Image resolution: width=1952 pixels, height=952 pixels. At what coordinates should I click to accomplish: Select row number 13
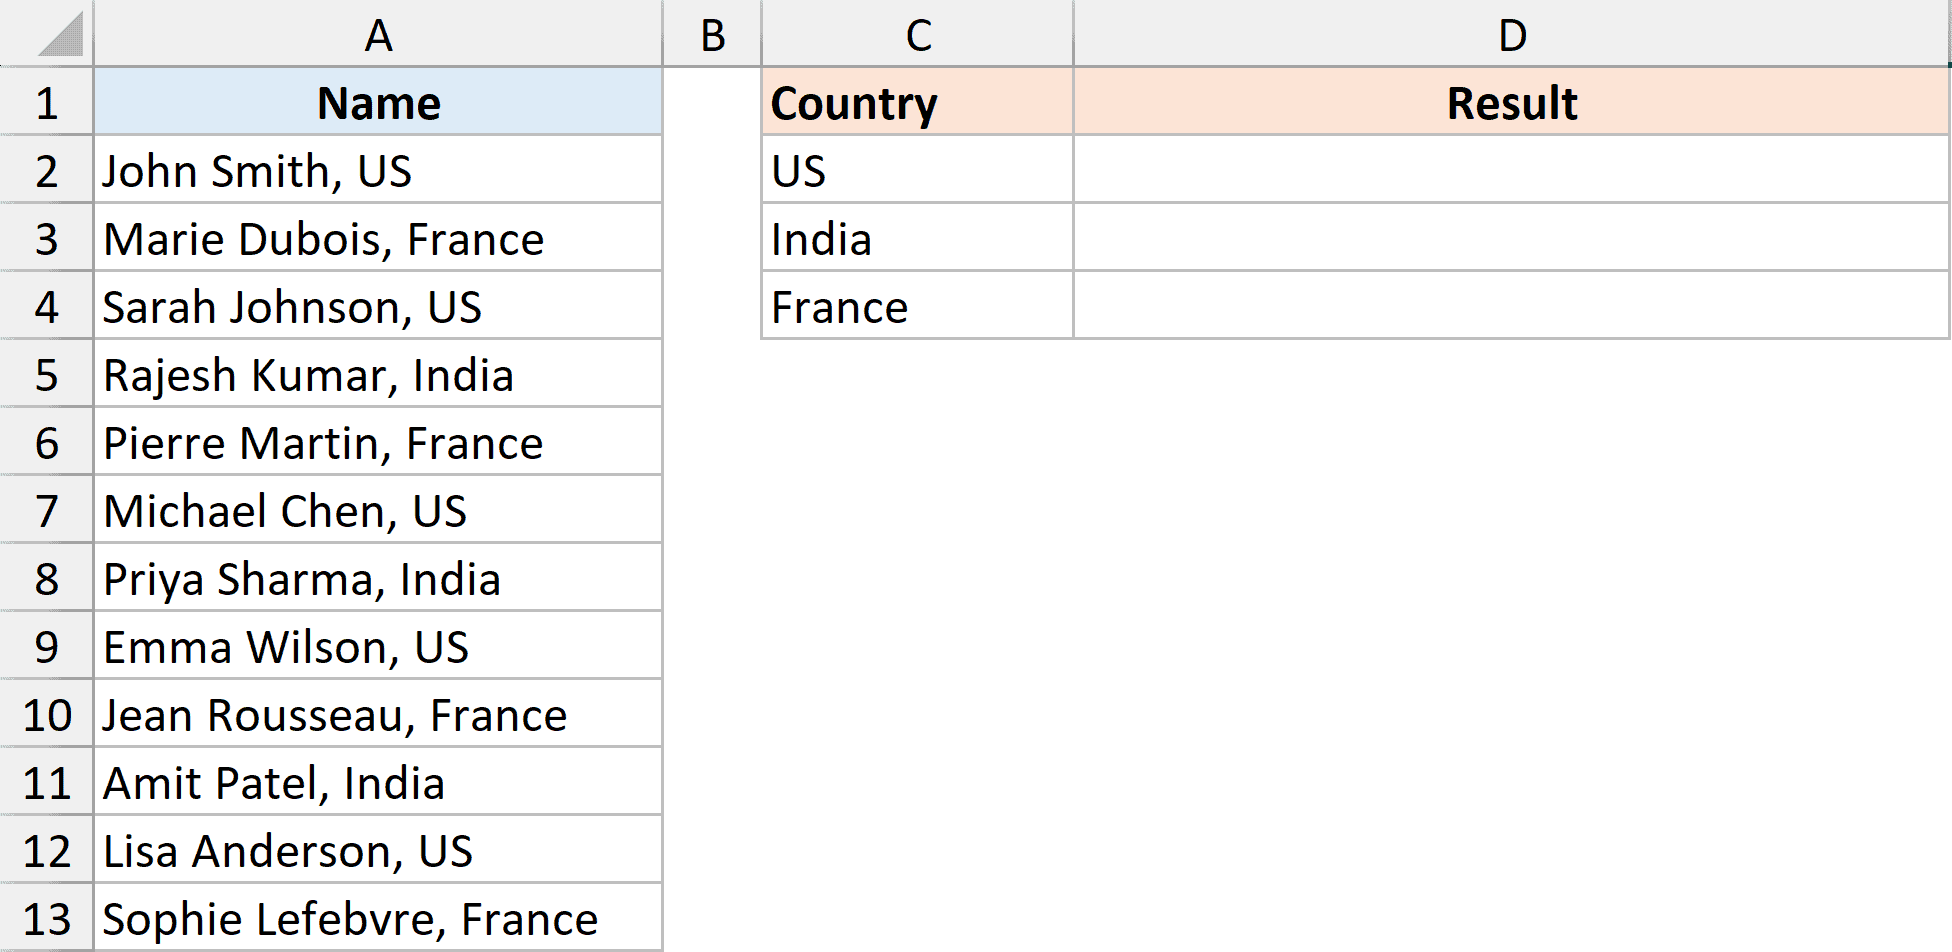coord(45,917)
